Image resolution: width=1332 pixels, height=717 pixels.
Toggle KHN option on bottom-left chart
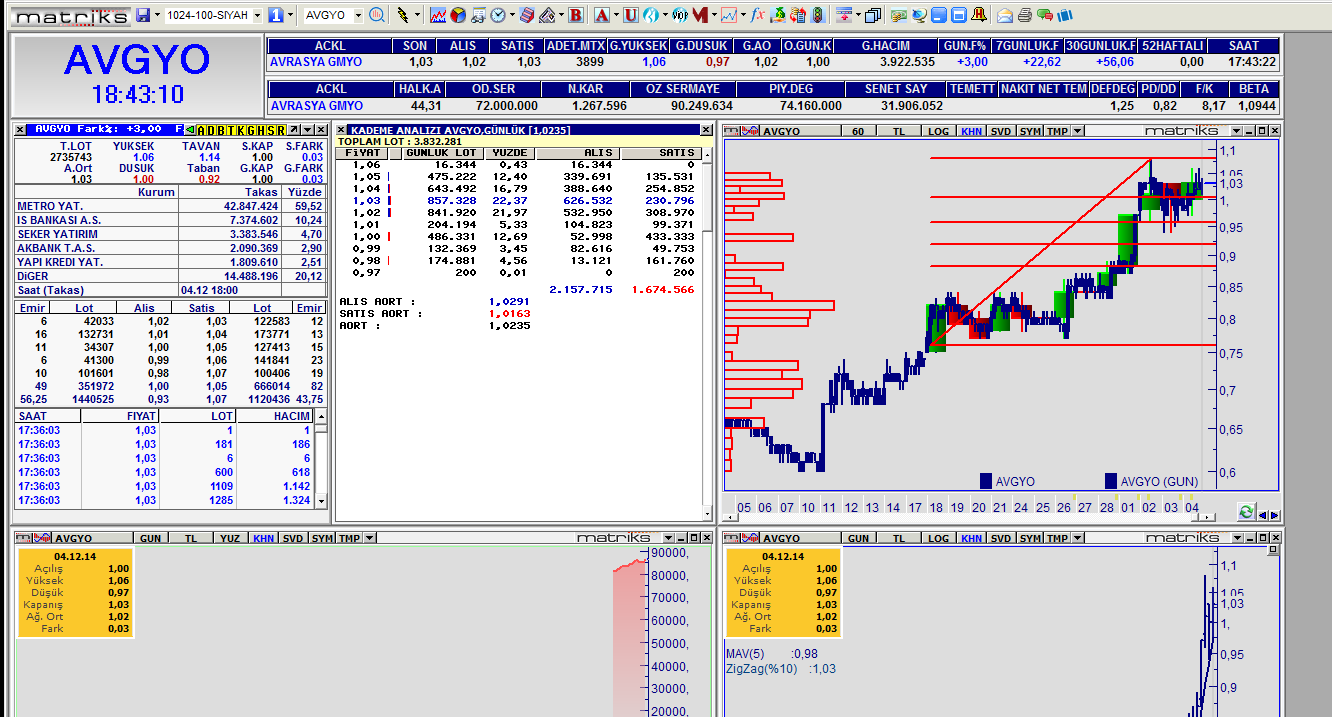(x=263, y=538)
